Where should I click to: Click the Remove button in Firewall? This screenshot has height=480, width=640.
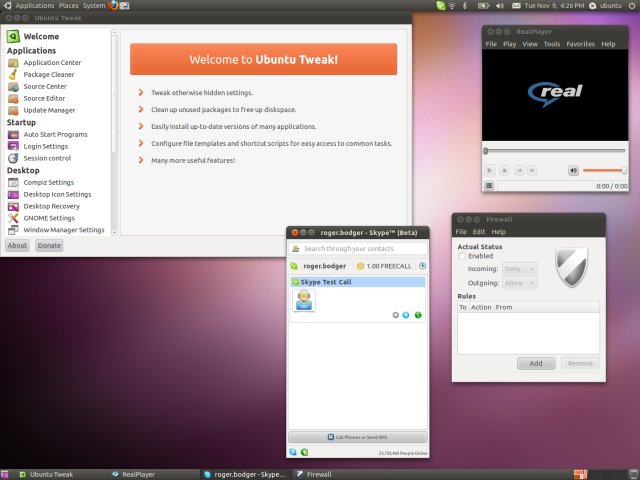click(x=580, y=363)
